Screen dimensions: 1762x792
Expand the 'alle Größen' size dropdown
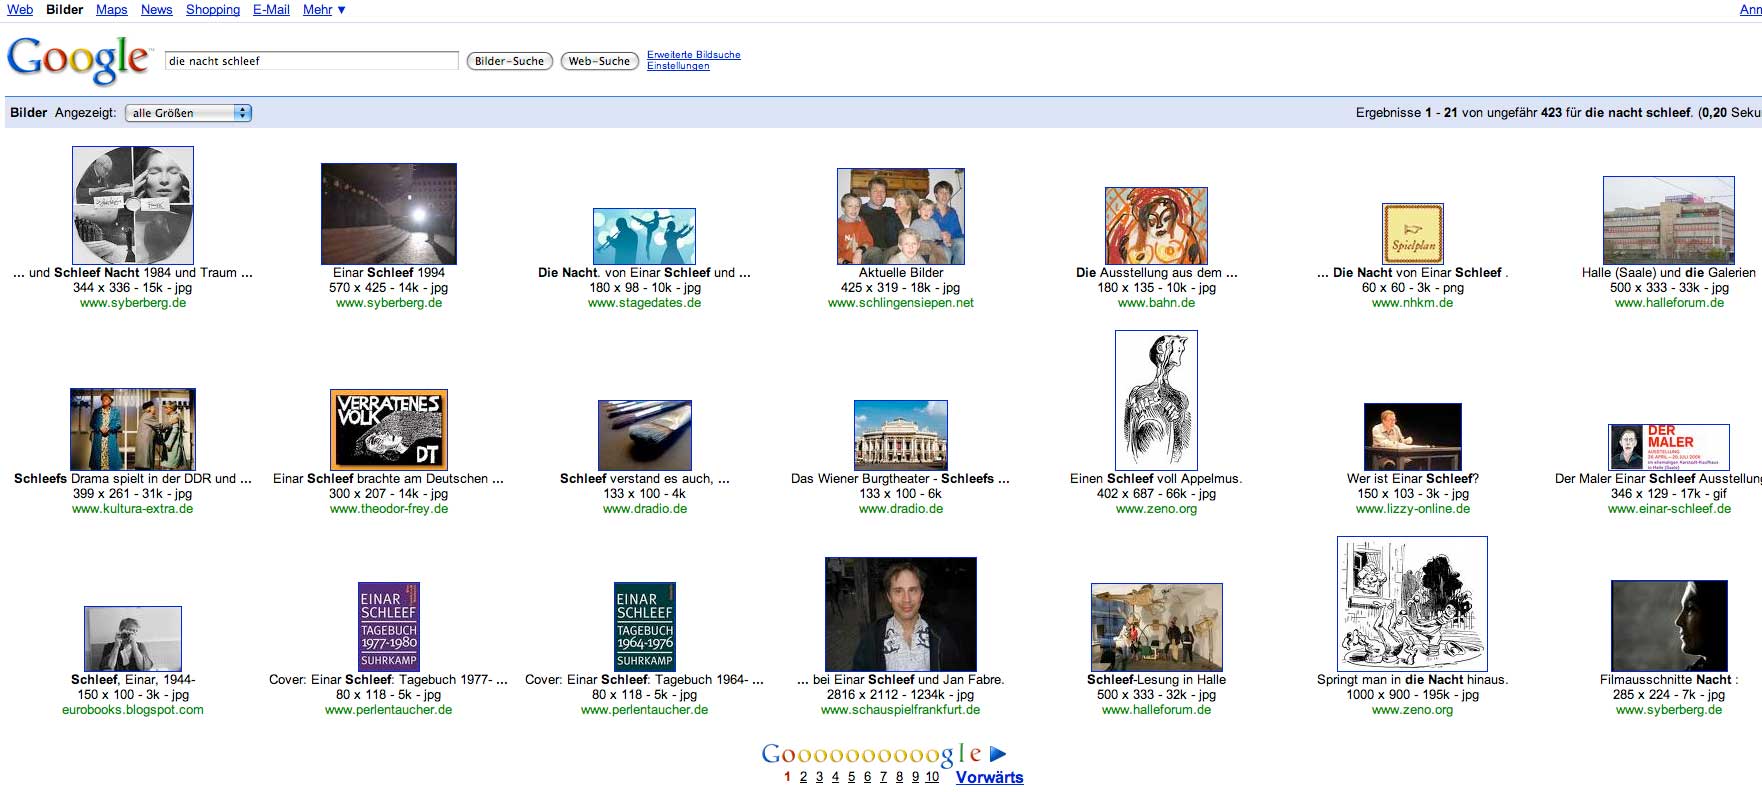point(188,113)
